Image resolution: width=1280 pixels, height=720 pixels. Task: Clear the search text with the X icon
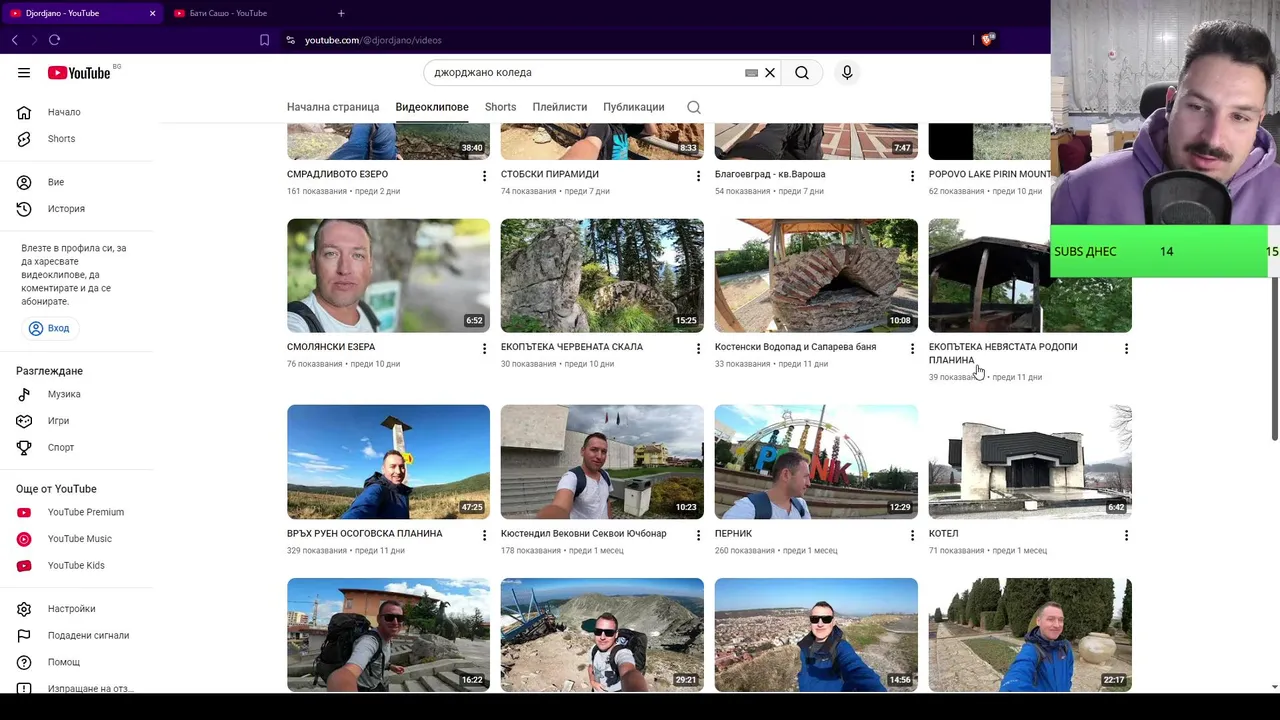pos(770,72)
